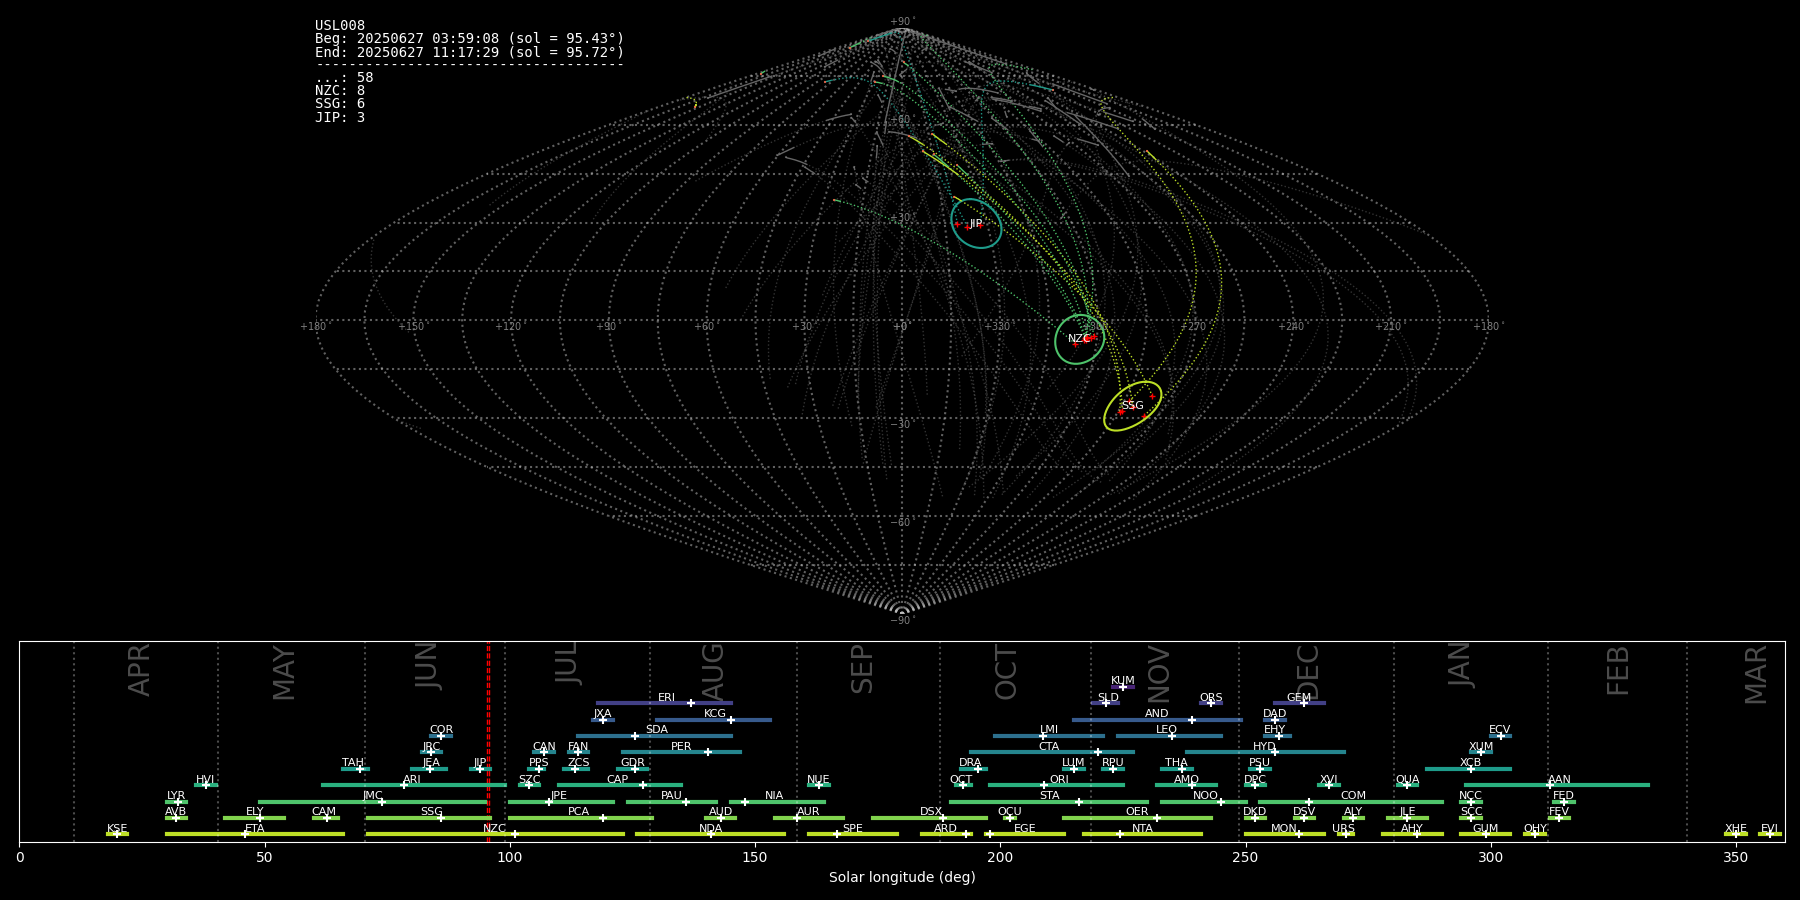Select the SDA shower label in timeline
Image resolution: width=1800 pixels, height=900 pixels.
[657, 730]
